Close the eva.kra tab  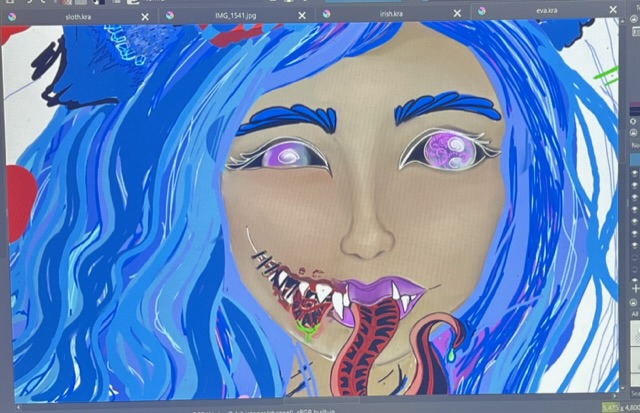(612, 10)
